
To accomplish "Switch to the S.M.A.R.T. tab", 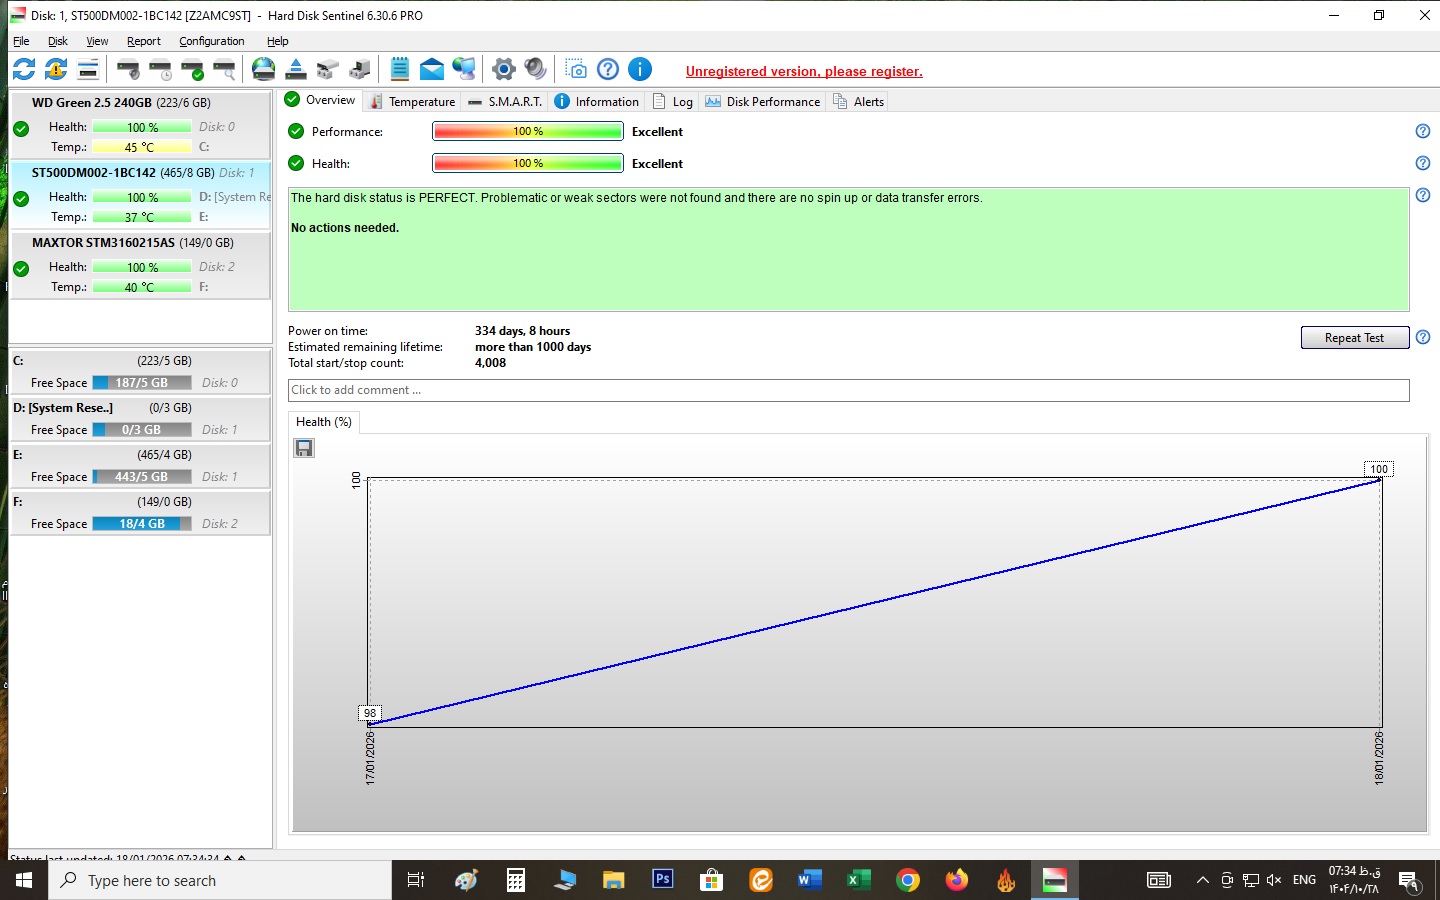I will (506, 101).
